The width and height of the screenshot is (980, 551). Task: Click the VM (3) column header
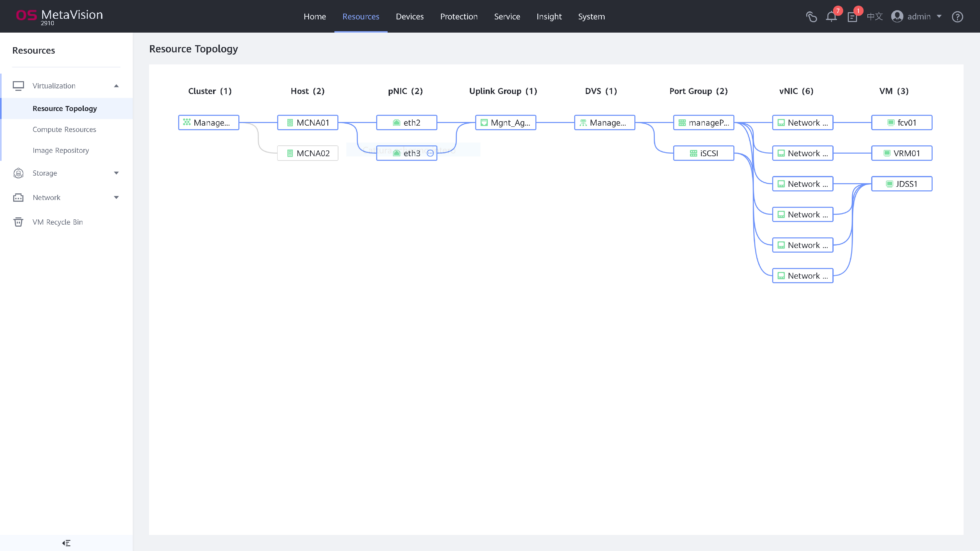coord(894,91)
